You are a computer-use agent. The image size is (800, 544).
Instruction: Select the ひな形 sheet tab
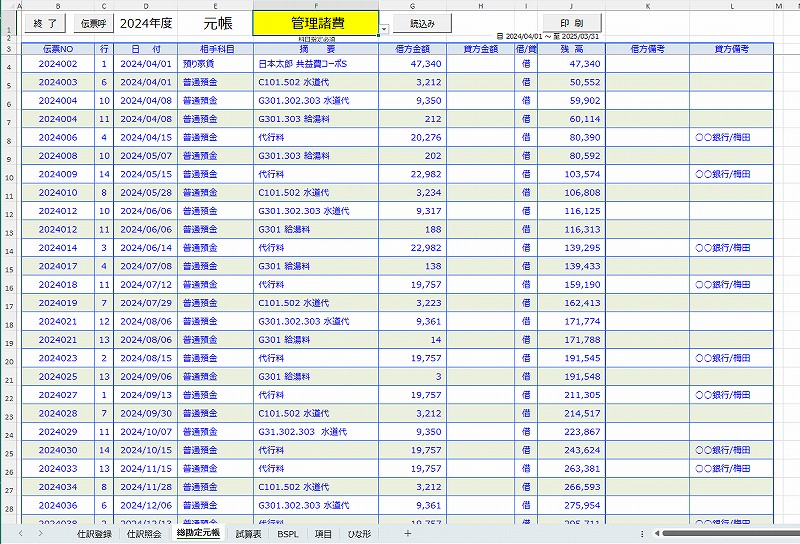359,534
